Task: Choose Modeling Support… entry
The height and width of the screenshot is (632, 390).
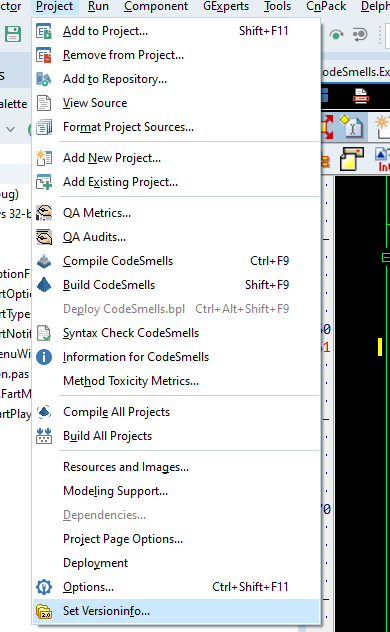Action: tap(176, 491)
